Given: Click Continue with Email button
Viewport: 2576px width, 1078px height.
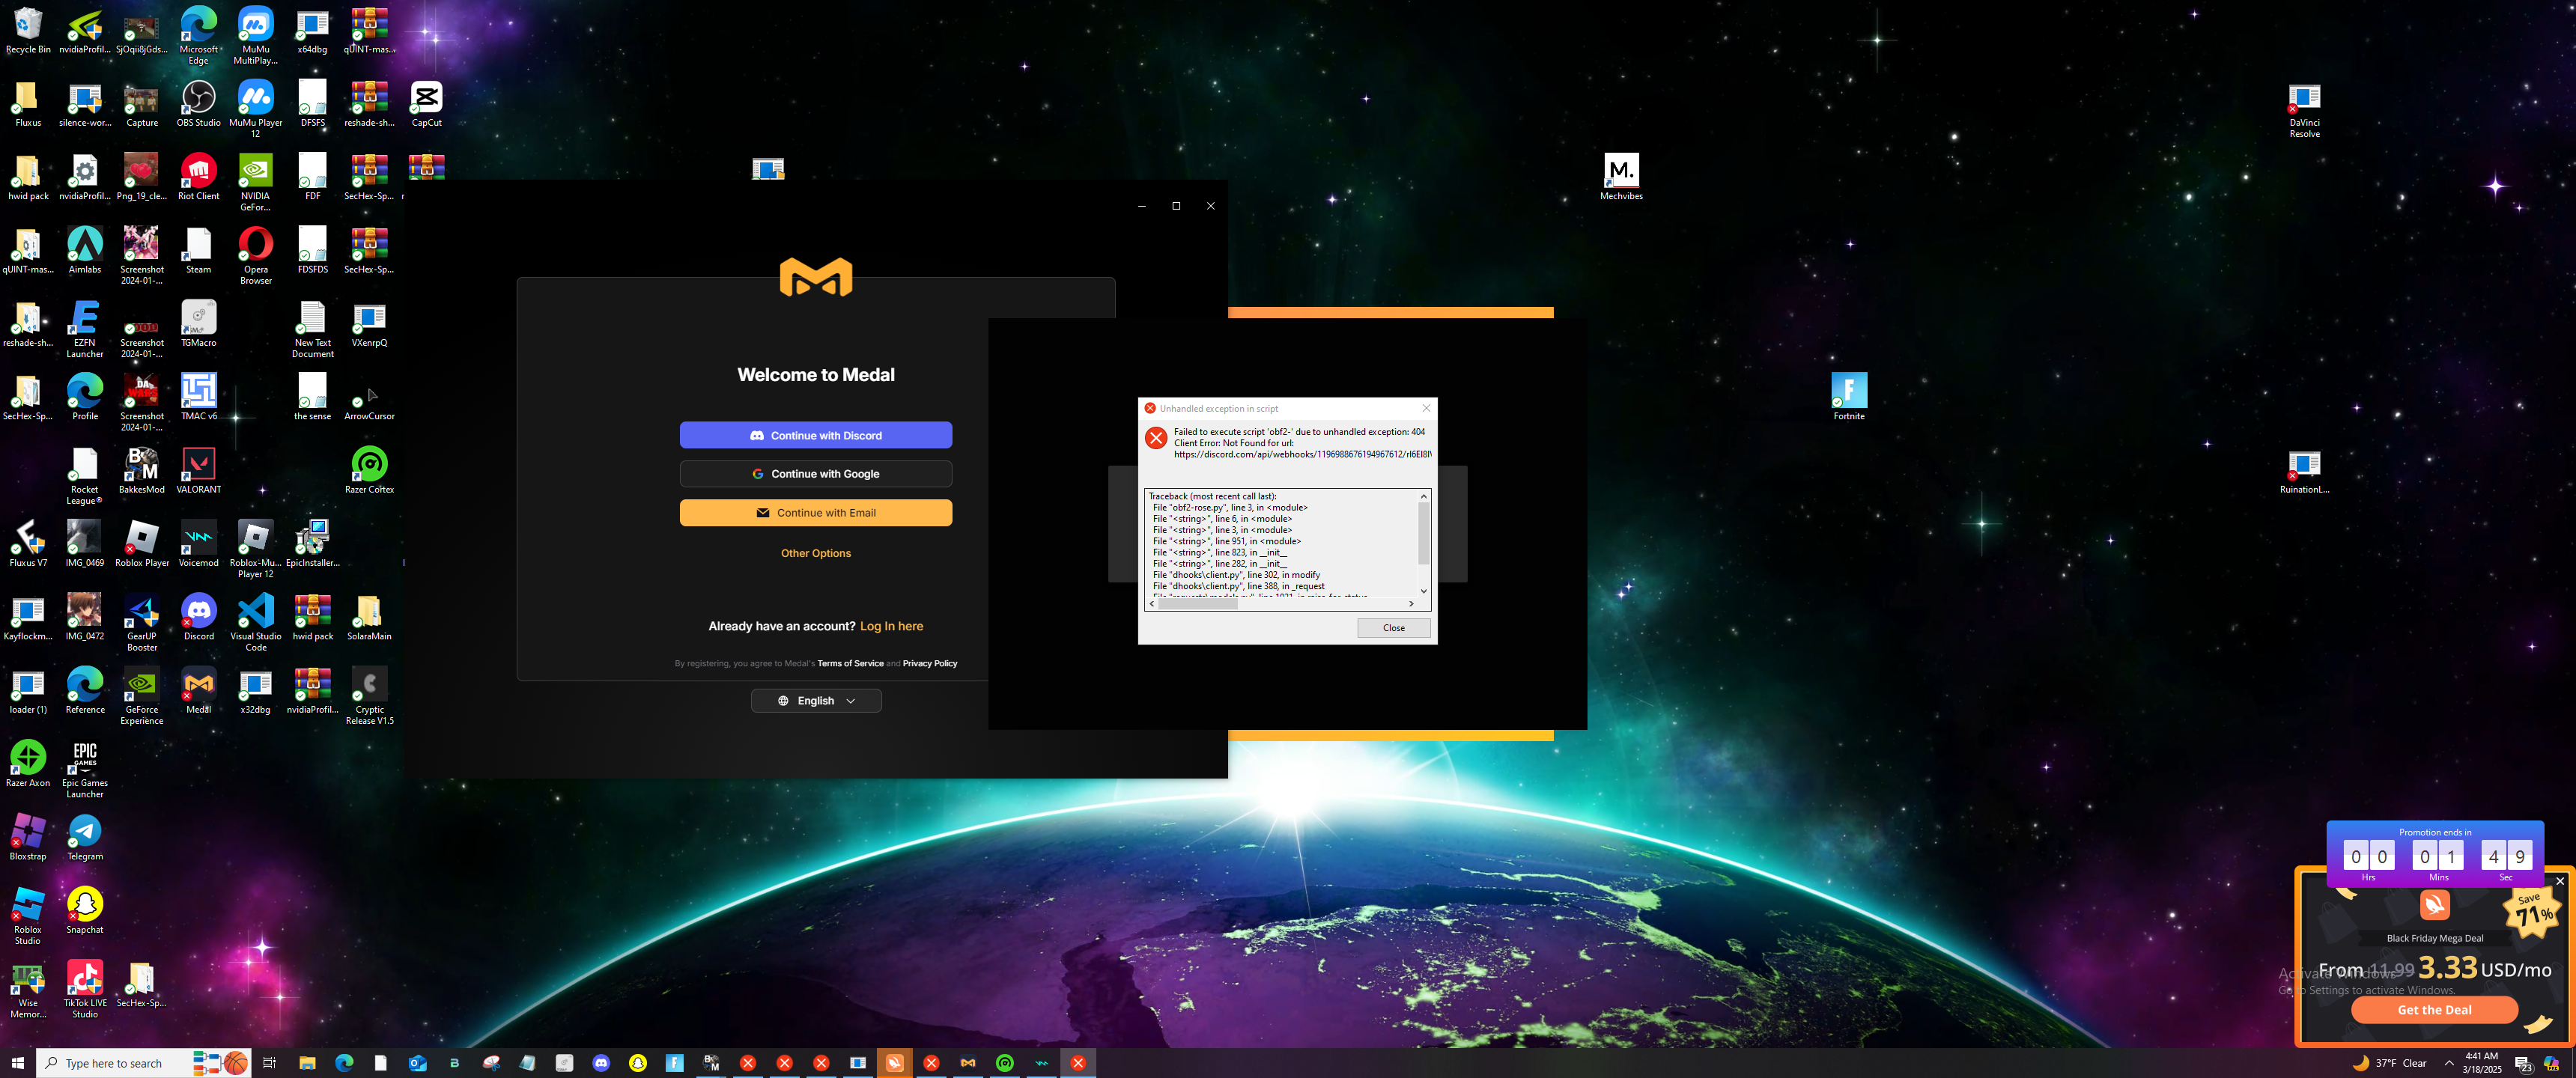Looking at the screenshot, I should [815, 513].
